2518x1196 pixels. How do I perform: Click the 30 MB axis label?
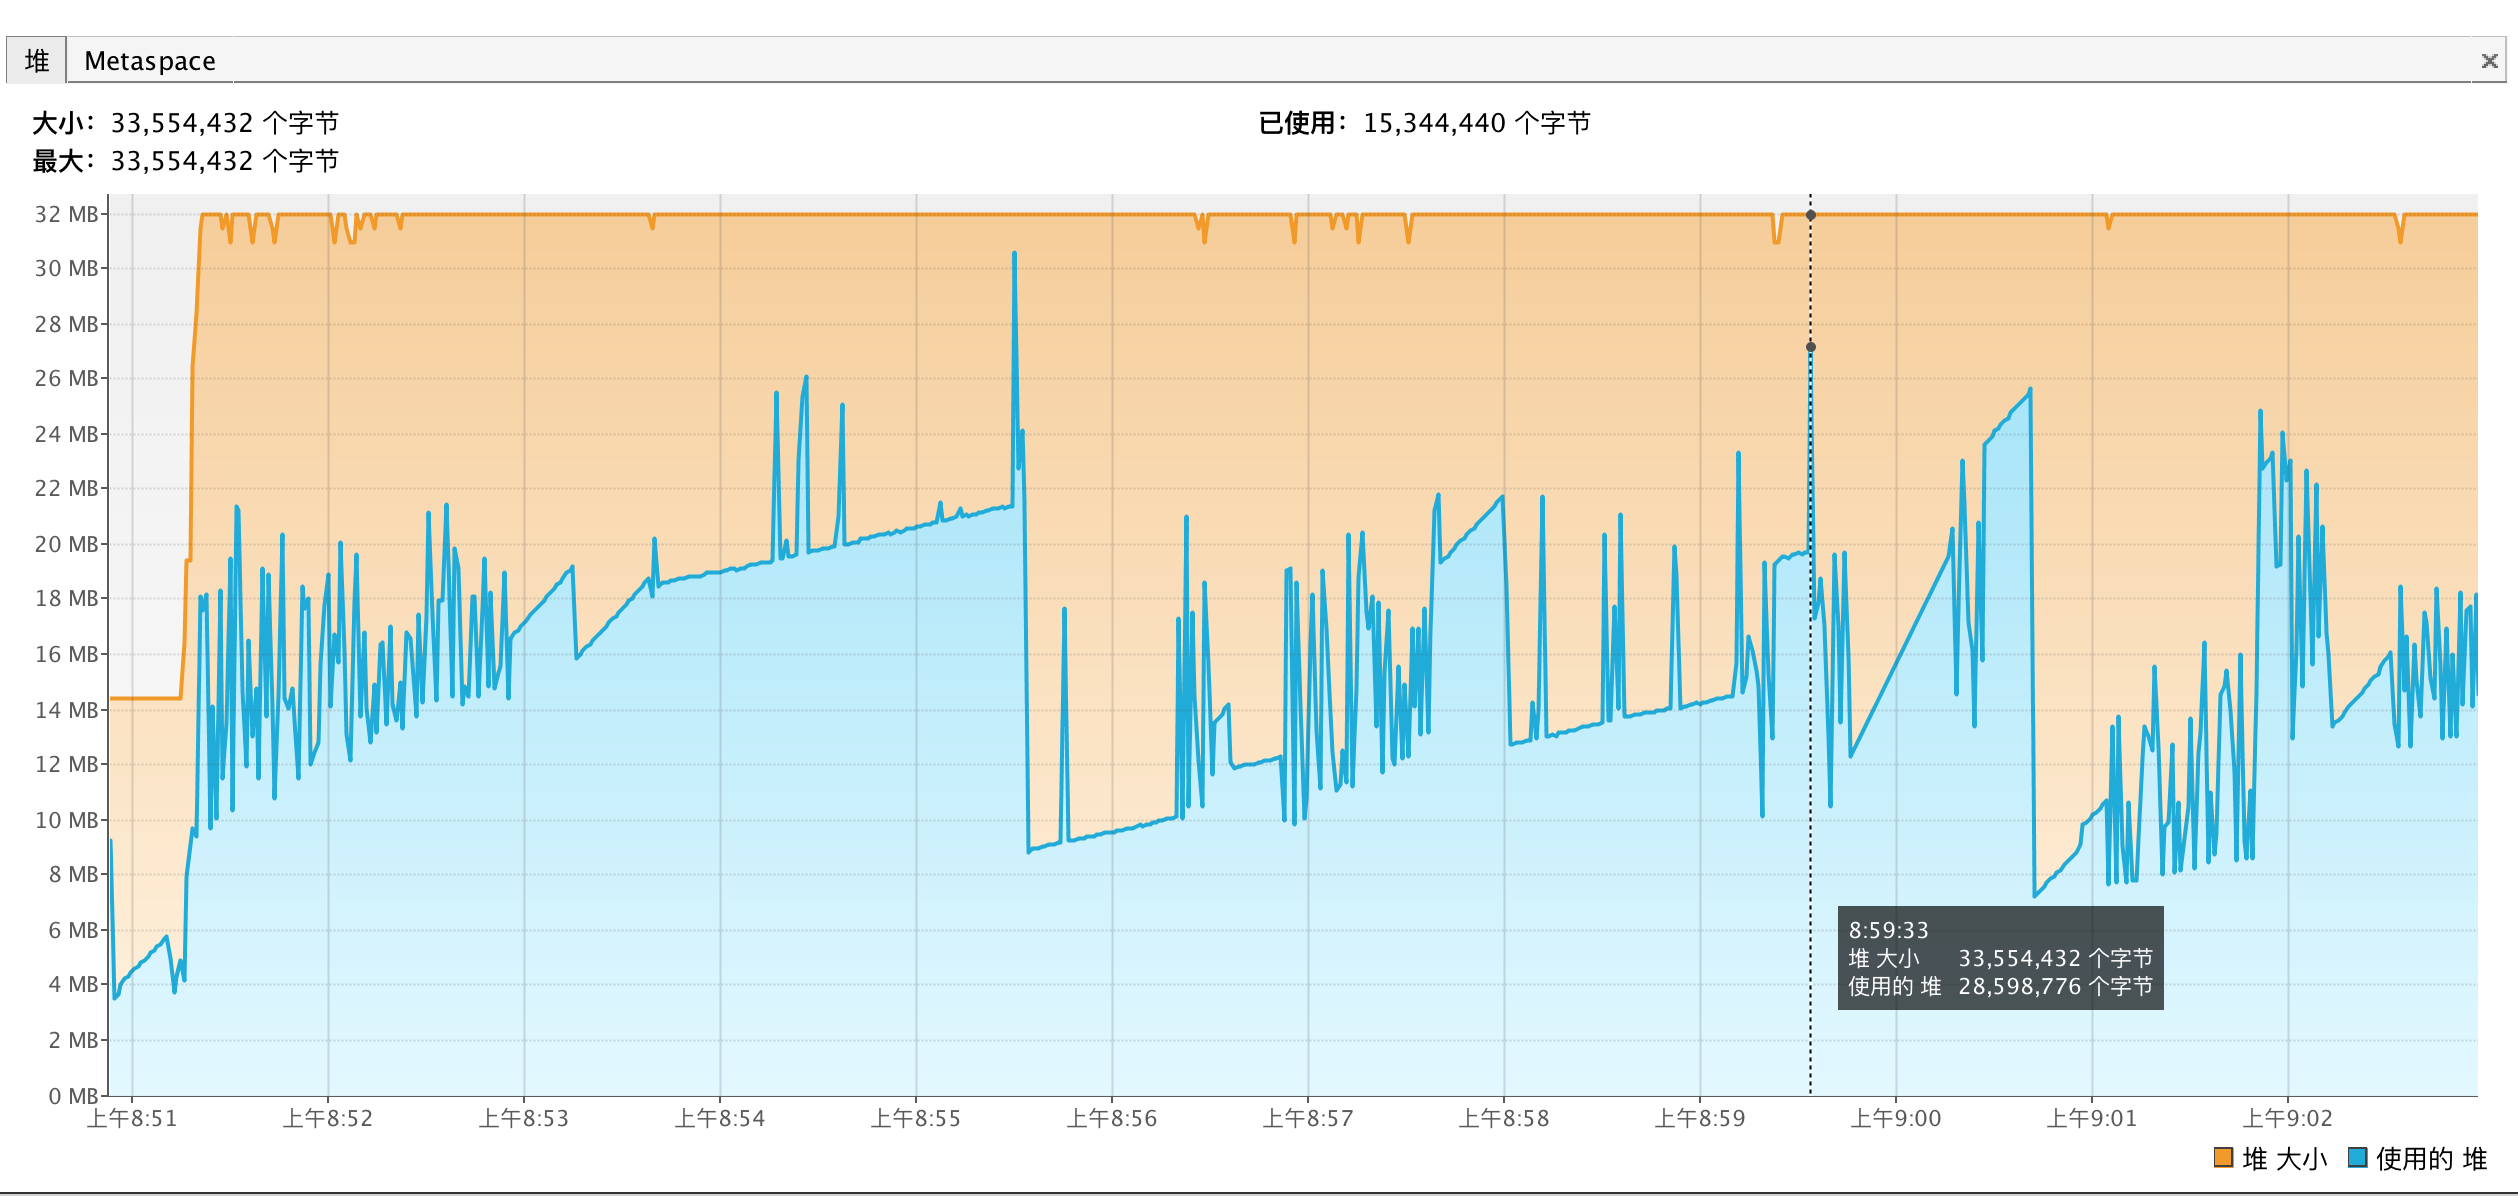pyautogui.click(x=67, y=268)
